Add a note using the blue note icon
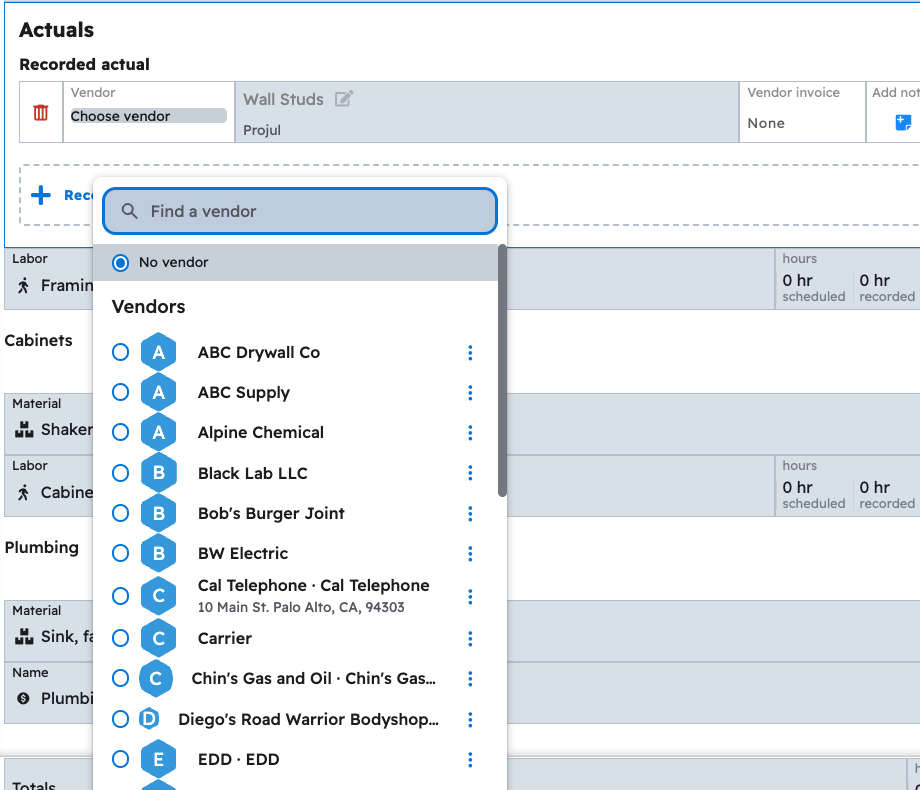The width and height of the screenshot is (920, 790). 903,123
